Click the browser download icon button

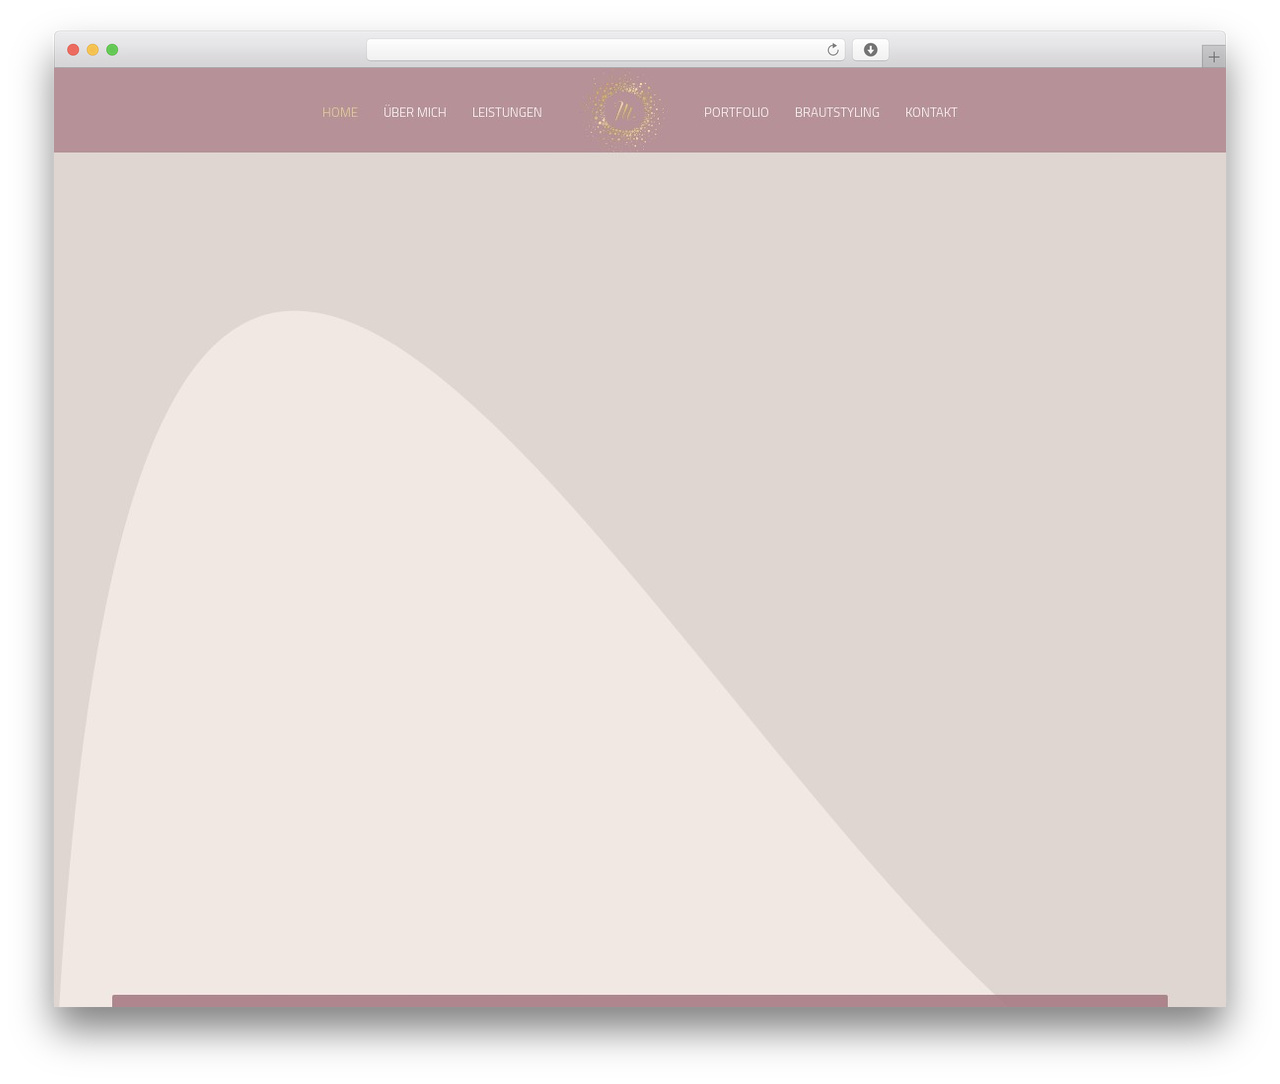point(870,50)
